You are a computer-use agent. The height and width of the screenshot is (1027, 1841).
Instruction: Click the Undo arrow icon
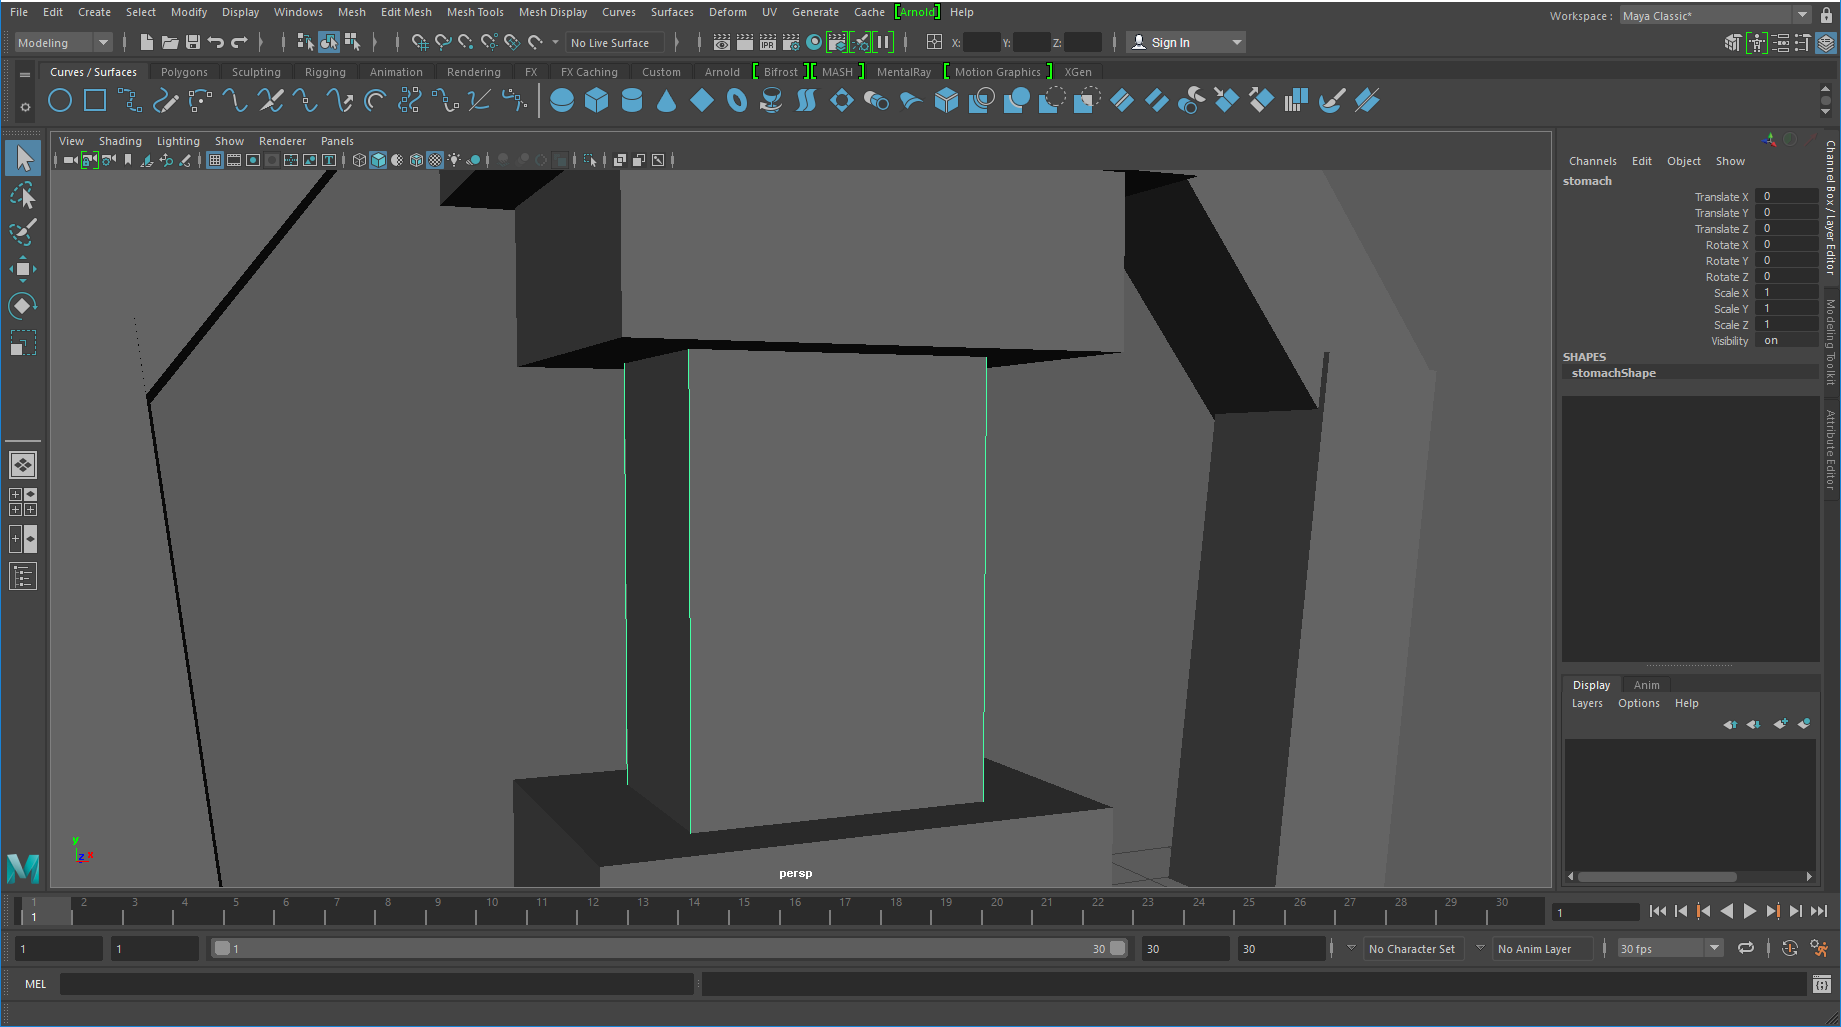tap(216, 42)
